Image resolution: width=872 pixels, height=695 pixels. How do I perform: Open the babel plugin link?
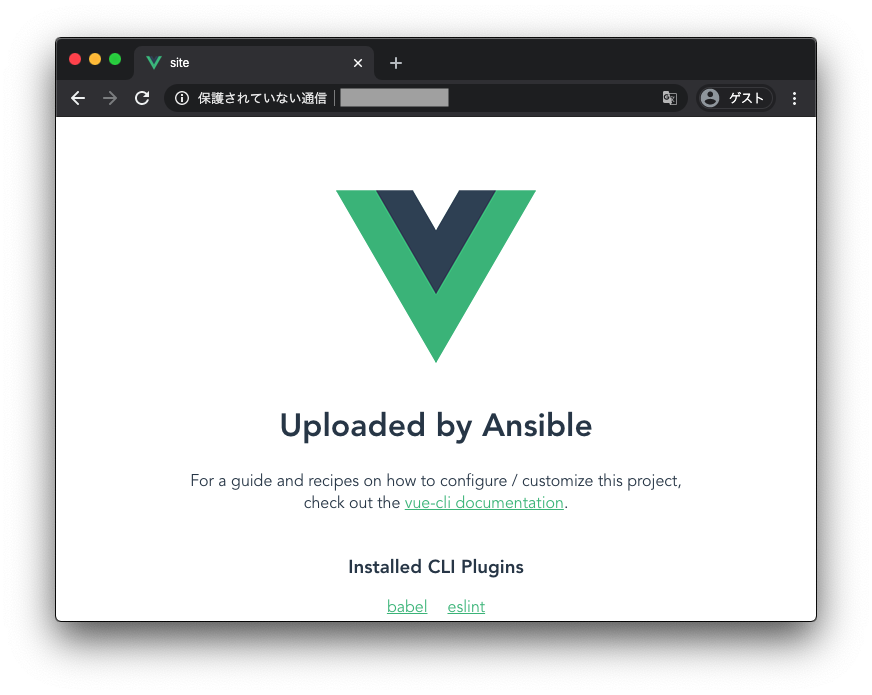407,607
